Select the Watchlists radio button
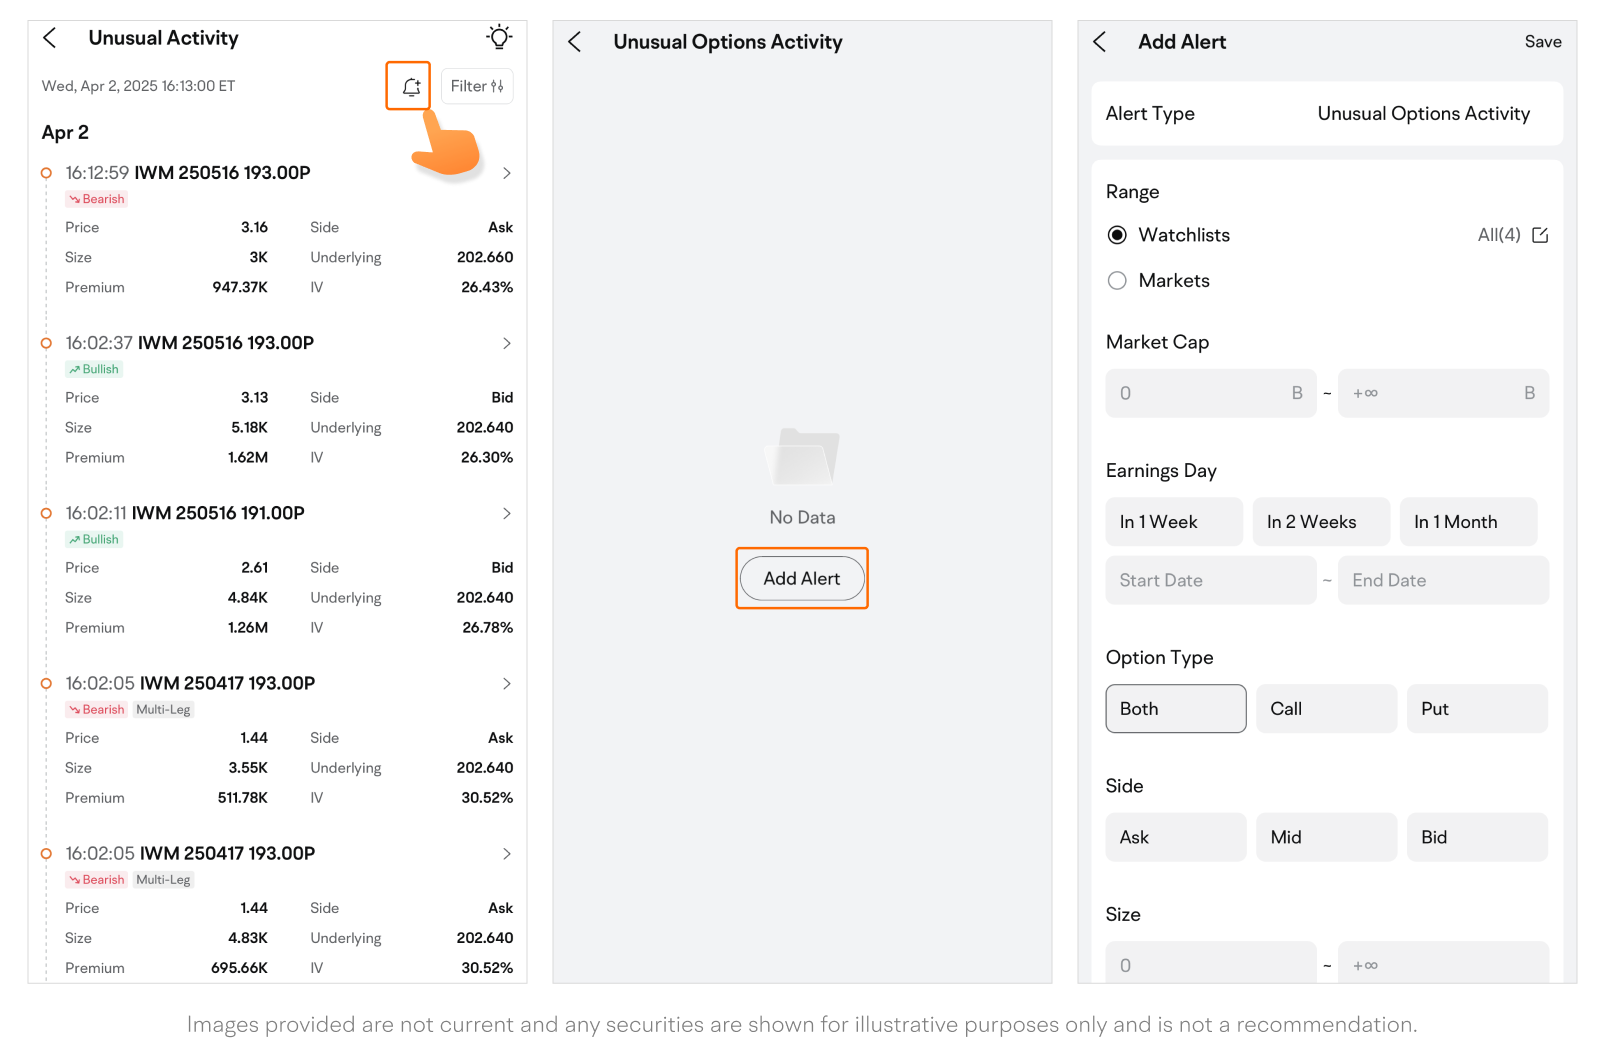 click(1117, 235)
